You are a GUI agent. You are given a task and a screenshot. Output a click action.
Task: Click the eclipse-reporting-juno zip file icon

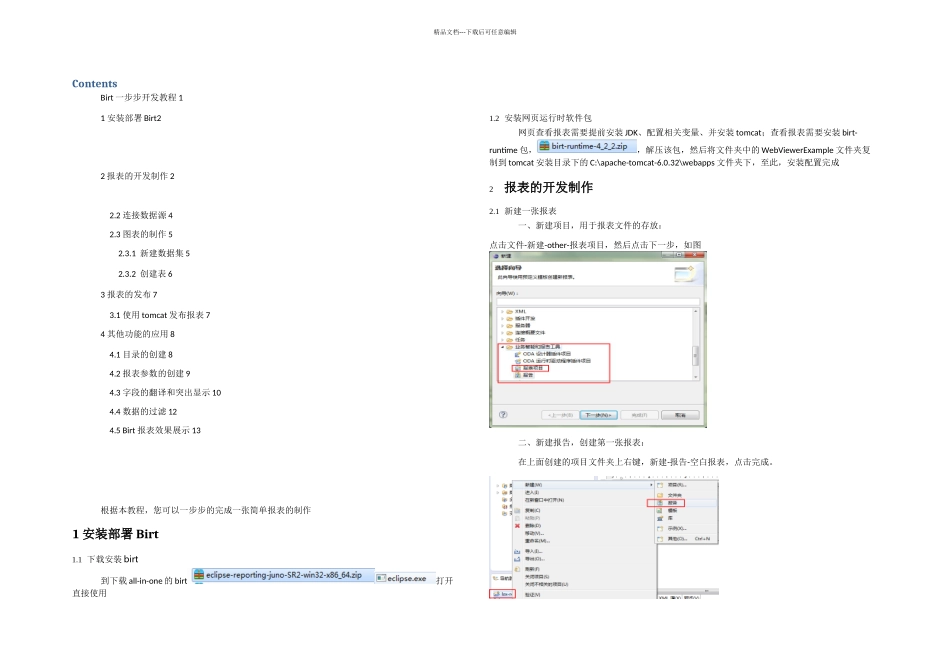coord(199,575)
